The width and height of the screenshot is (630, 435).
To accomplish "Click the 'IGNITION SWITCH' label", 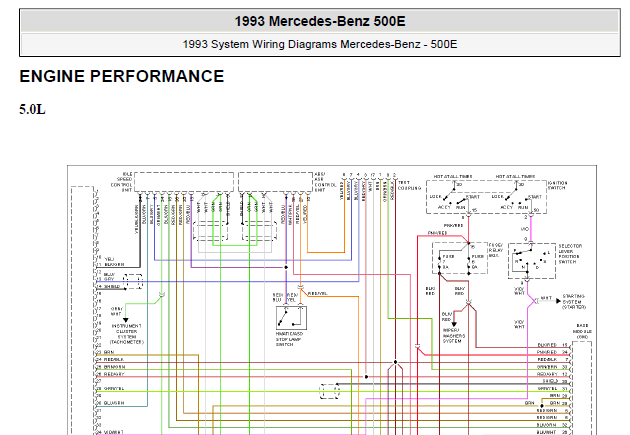I will point(558,185).
